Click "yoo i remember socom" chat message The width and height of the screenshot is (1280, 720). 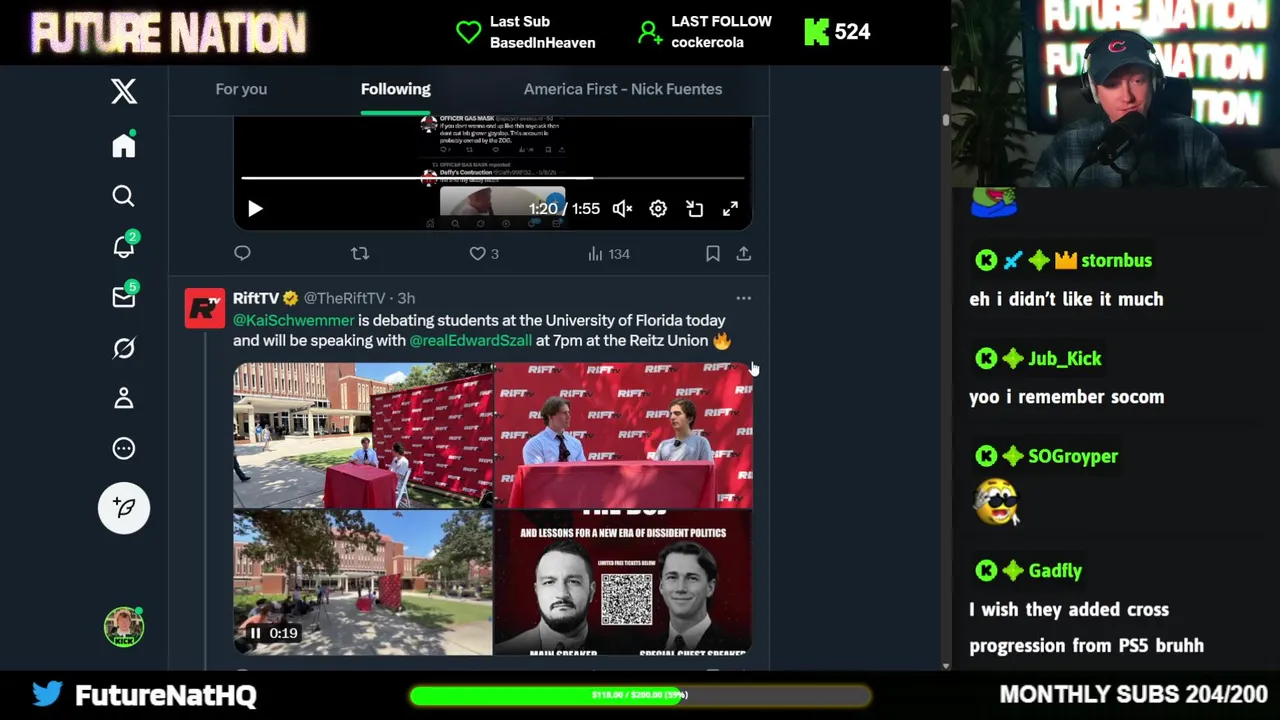1066,397
